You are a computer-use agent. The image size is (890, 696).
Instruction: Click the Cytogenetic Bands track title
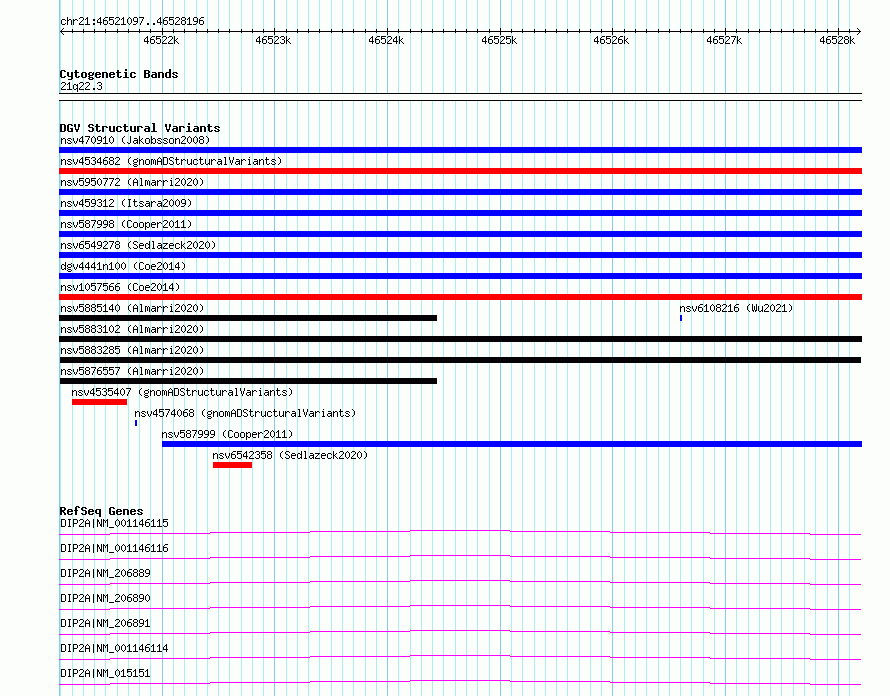(119, 74)
